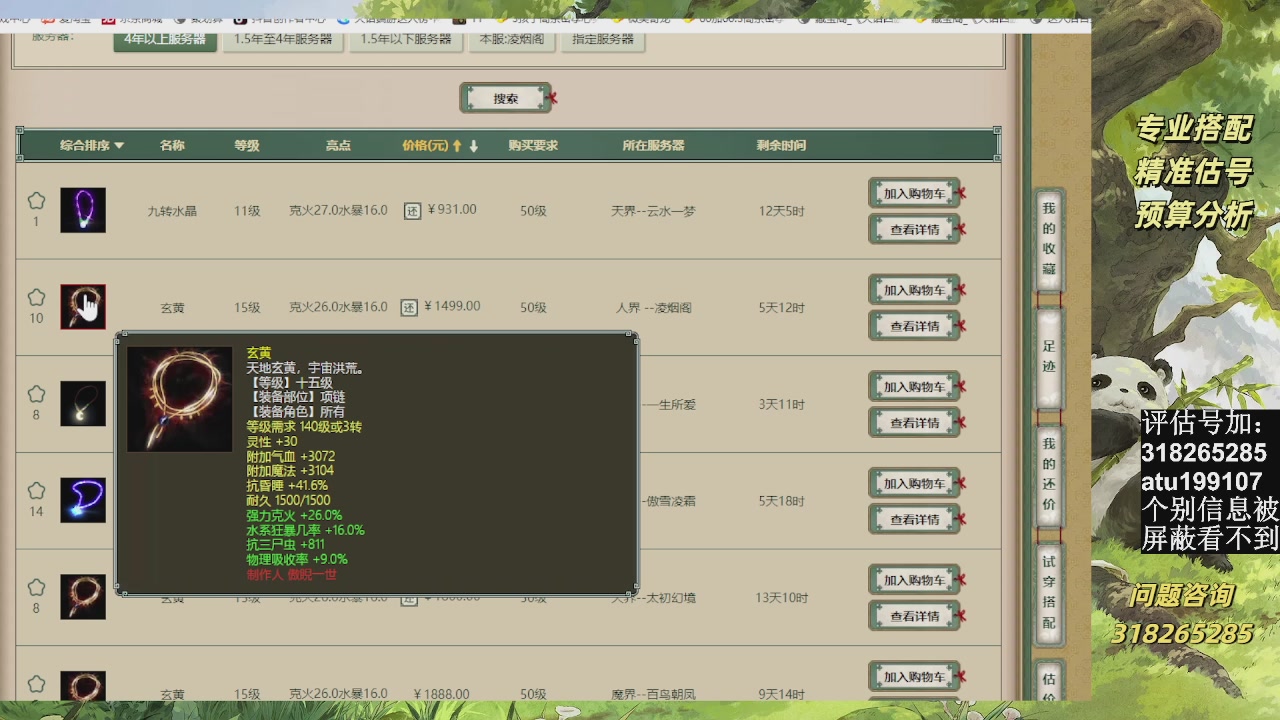1280x720 pixels.
Task: Open 我的收藏 in the side panel
Action: pyautogui.click(x=1048, y=238)
